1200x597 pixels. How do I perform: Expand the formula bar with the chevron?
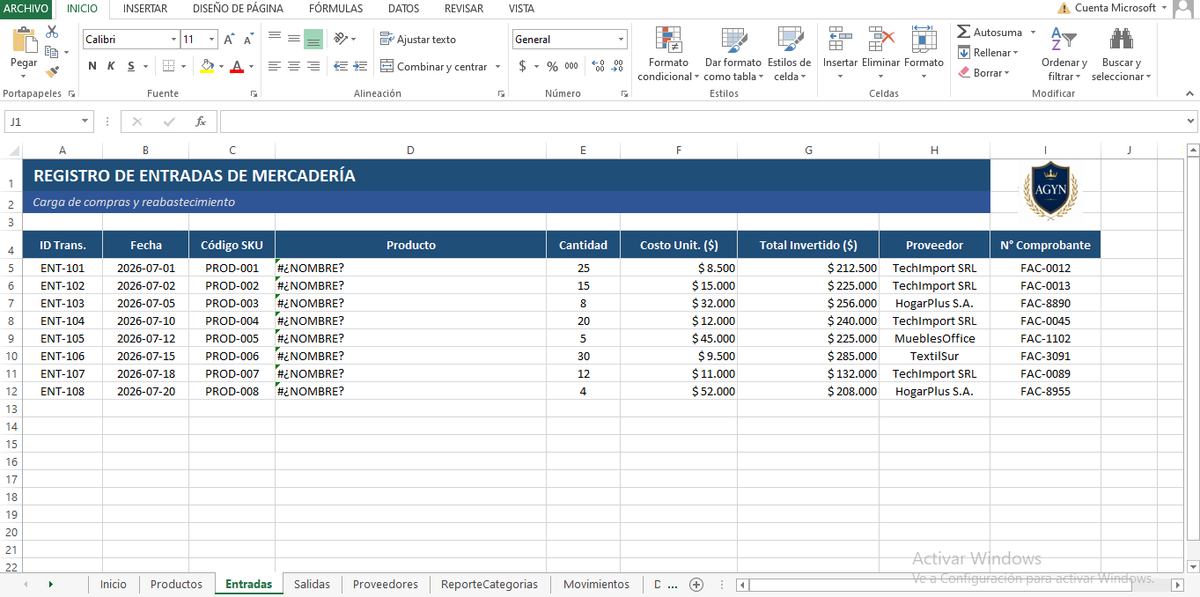(x=1190, y=121)
